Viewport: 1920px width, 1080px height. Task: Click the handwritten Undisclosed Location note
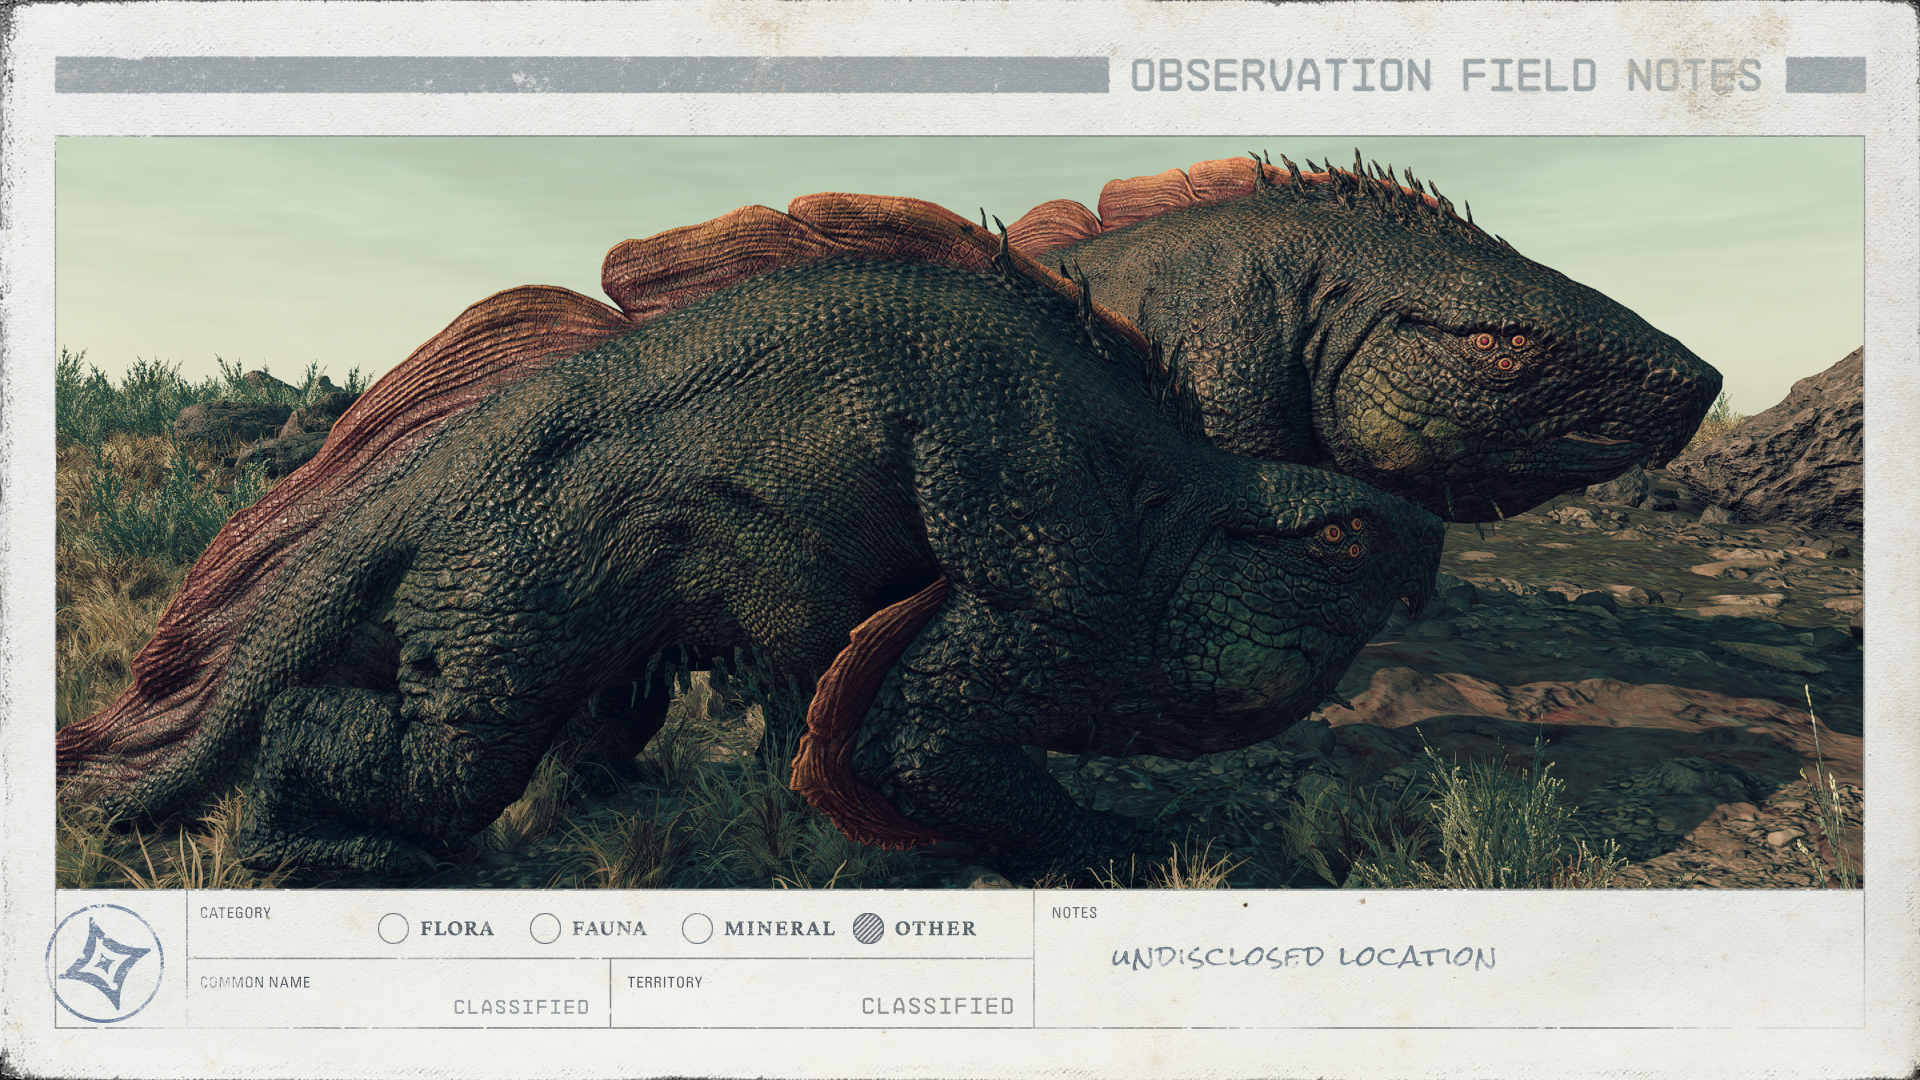1303,957
